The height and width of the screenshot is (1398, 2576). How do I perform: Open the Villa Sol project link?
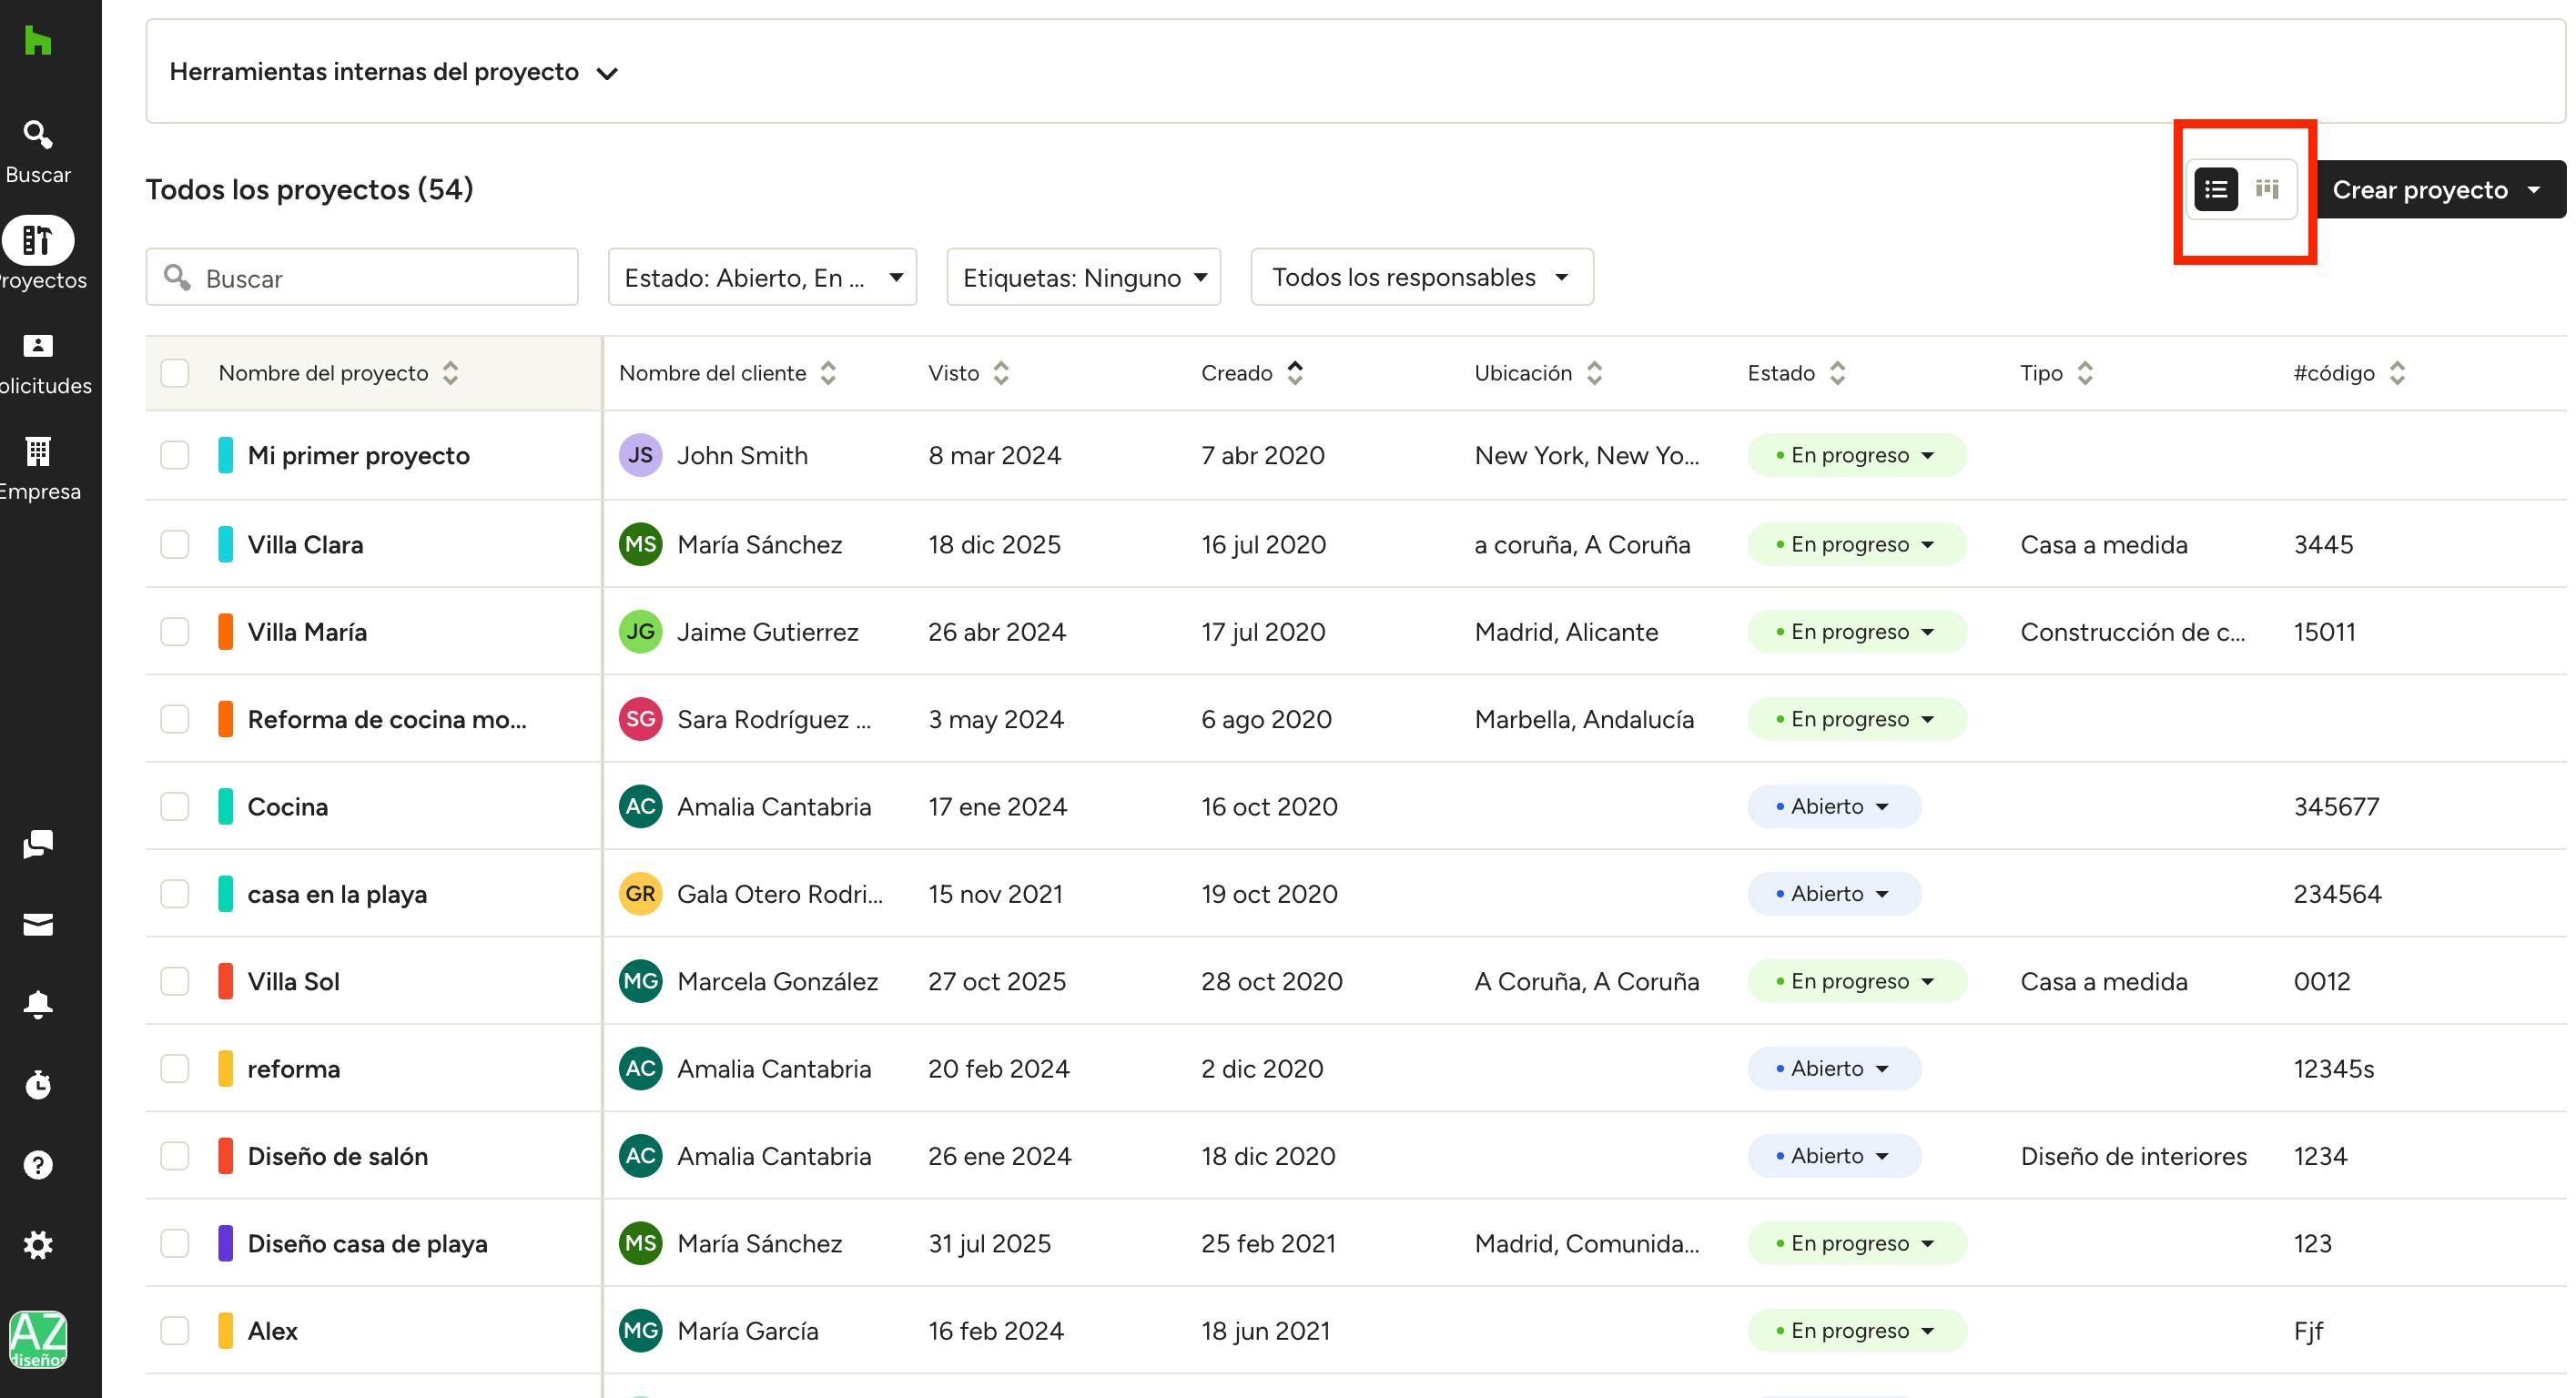(293, 981)
